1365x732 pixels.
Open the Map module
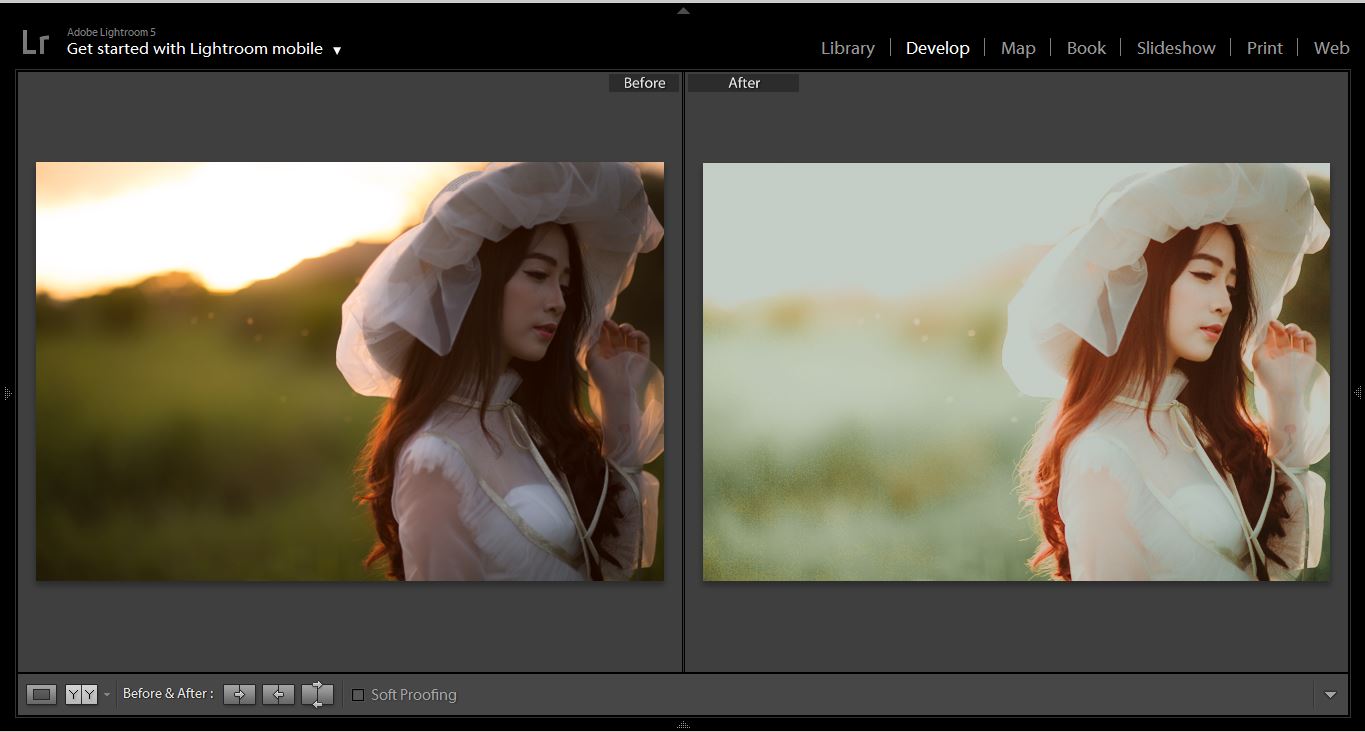click(x=1017, y=48)
